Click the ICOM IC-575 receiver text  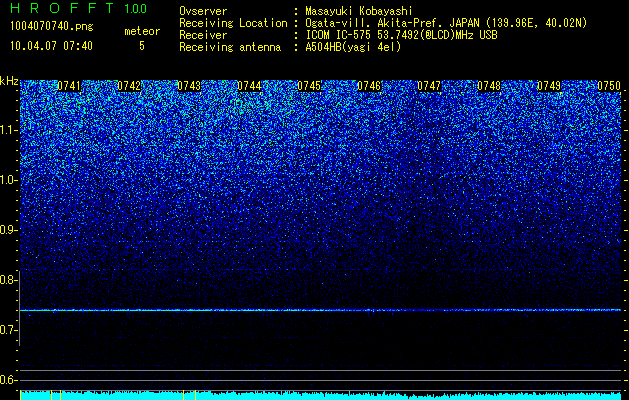coord(401,35)
